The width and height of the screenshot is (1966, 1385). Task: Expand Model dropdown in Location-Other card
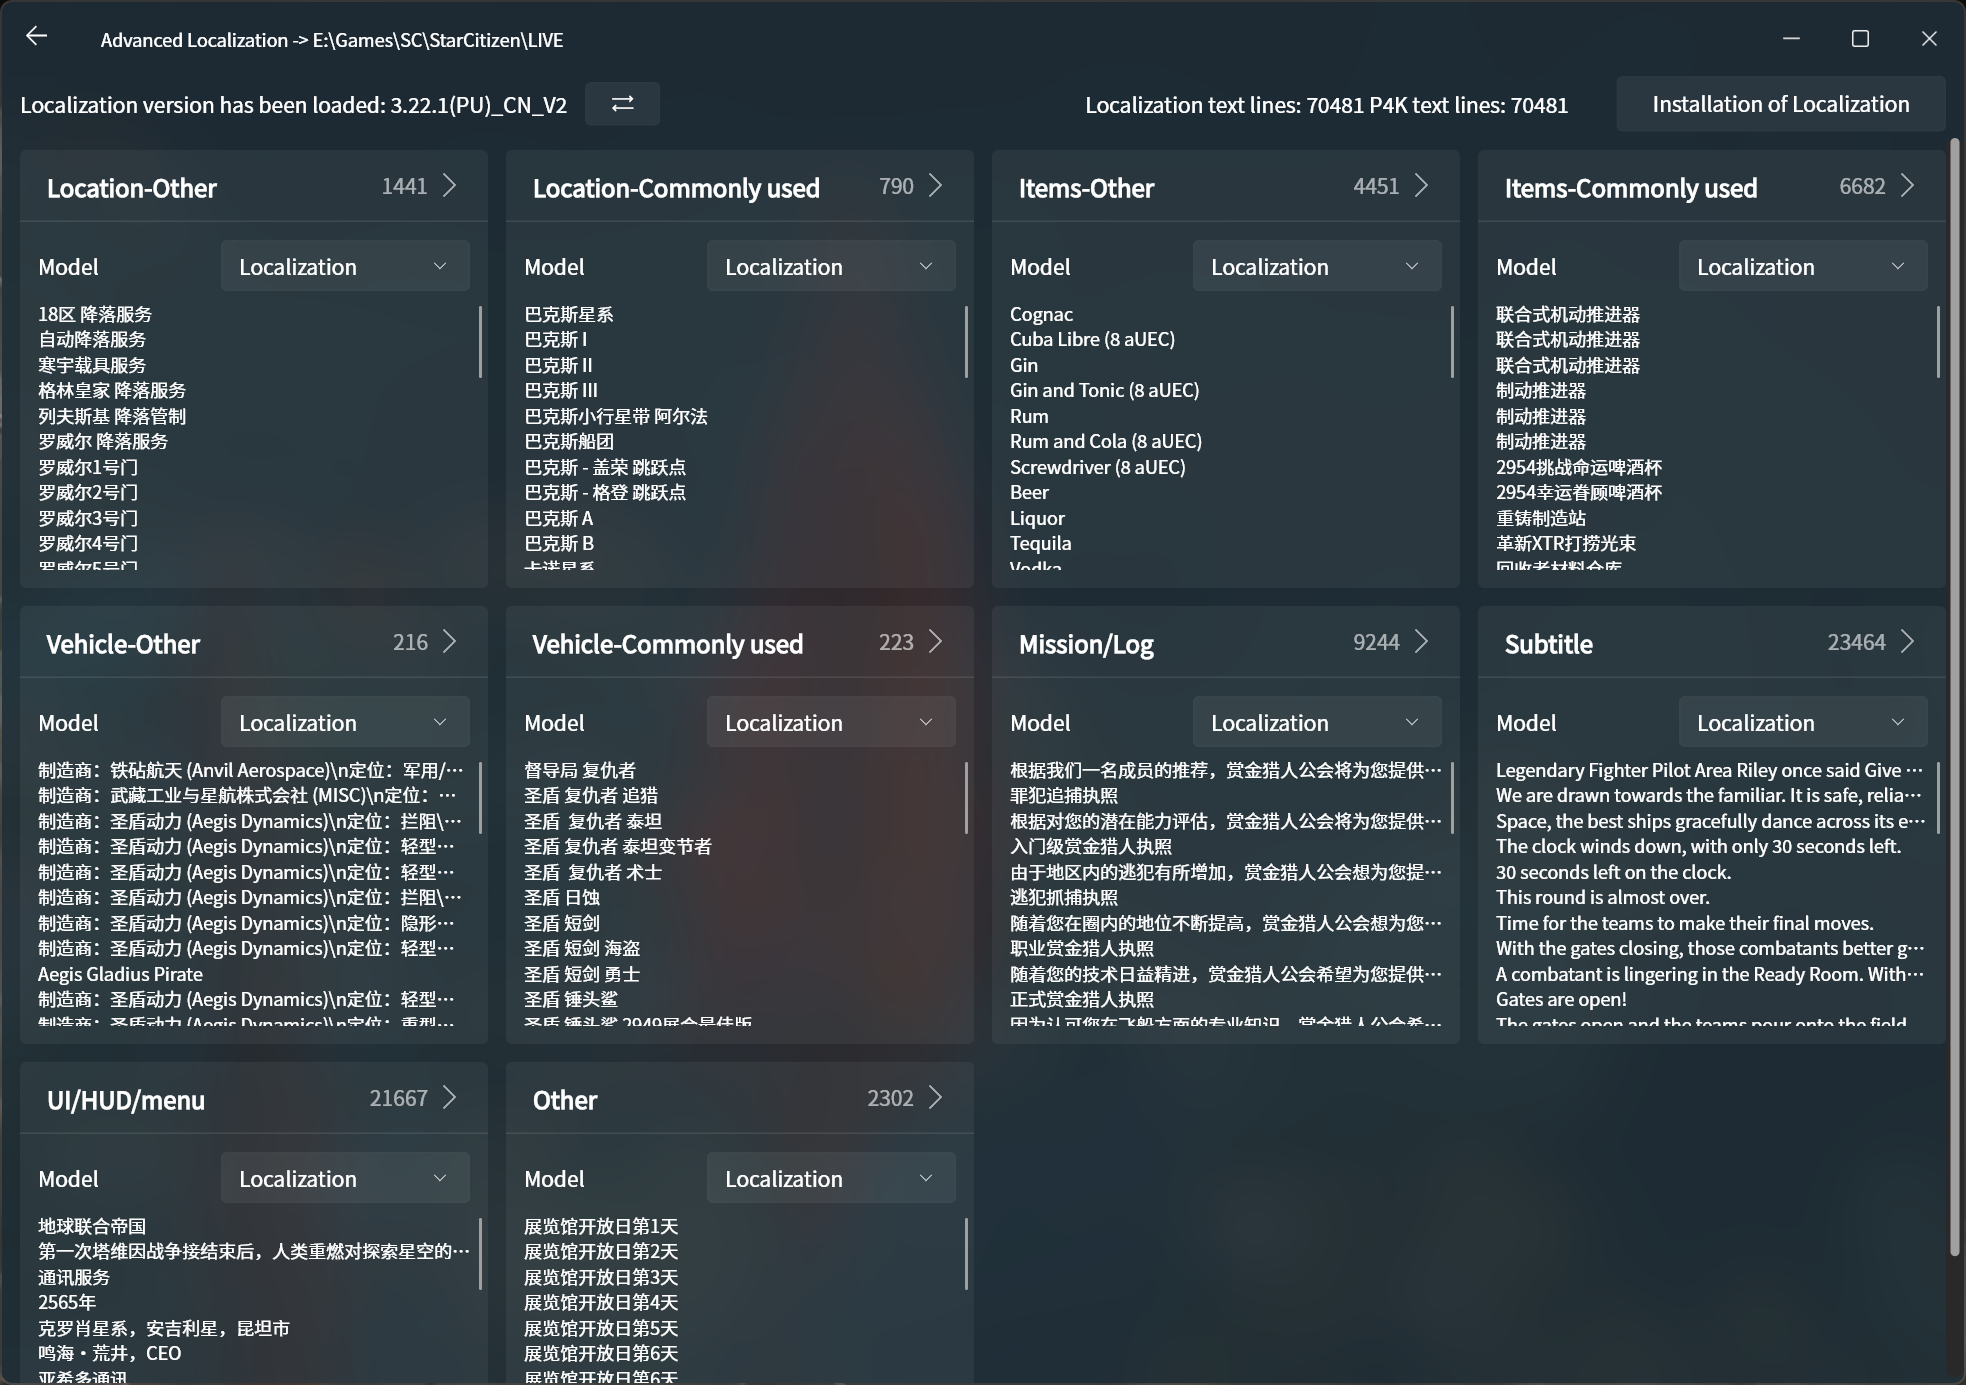click(345, 266)
